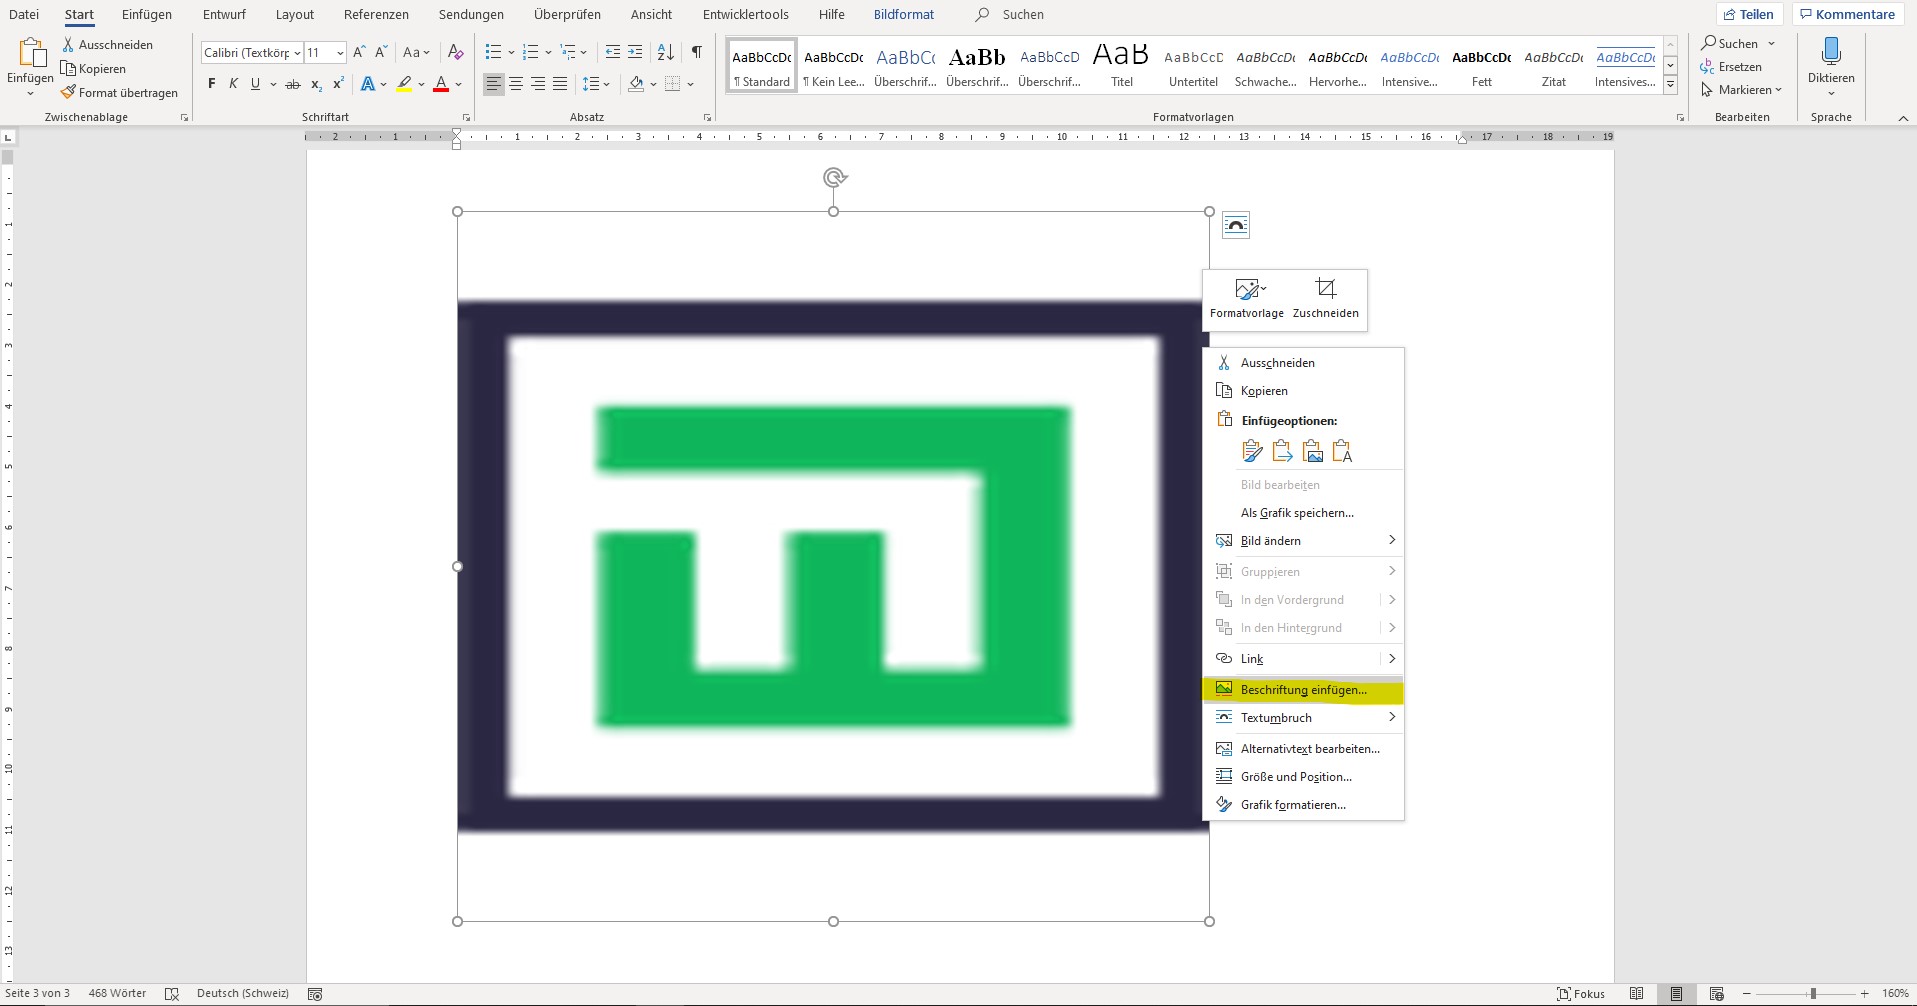Open the Referenzen tab

coord(376,14)
